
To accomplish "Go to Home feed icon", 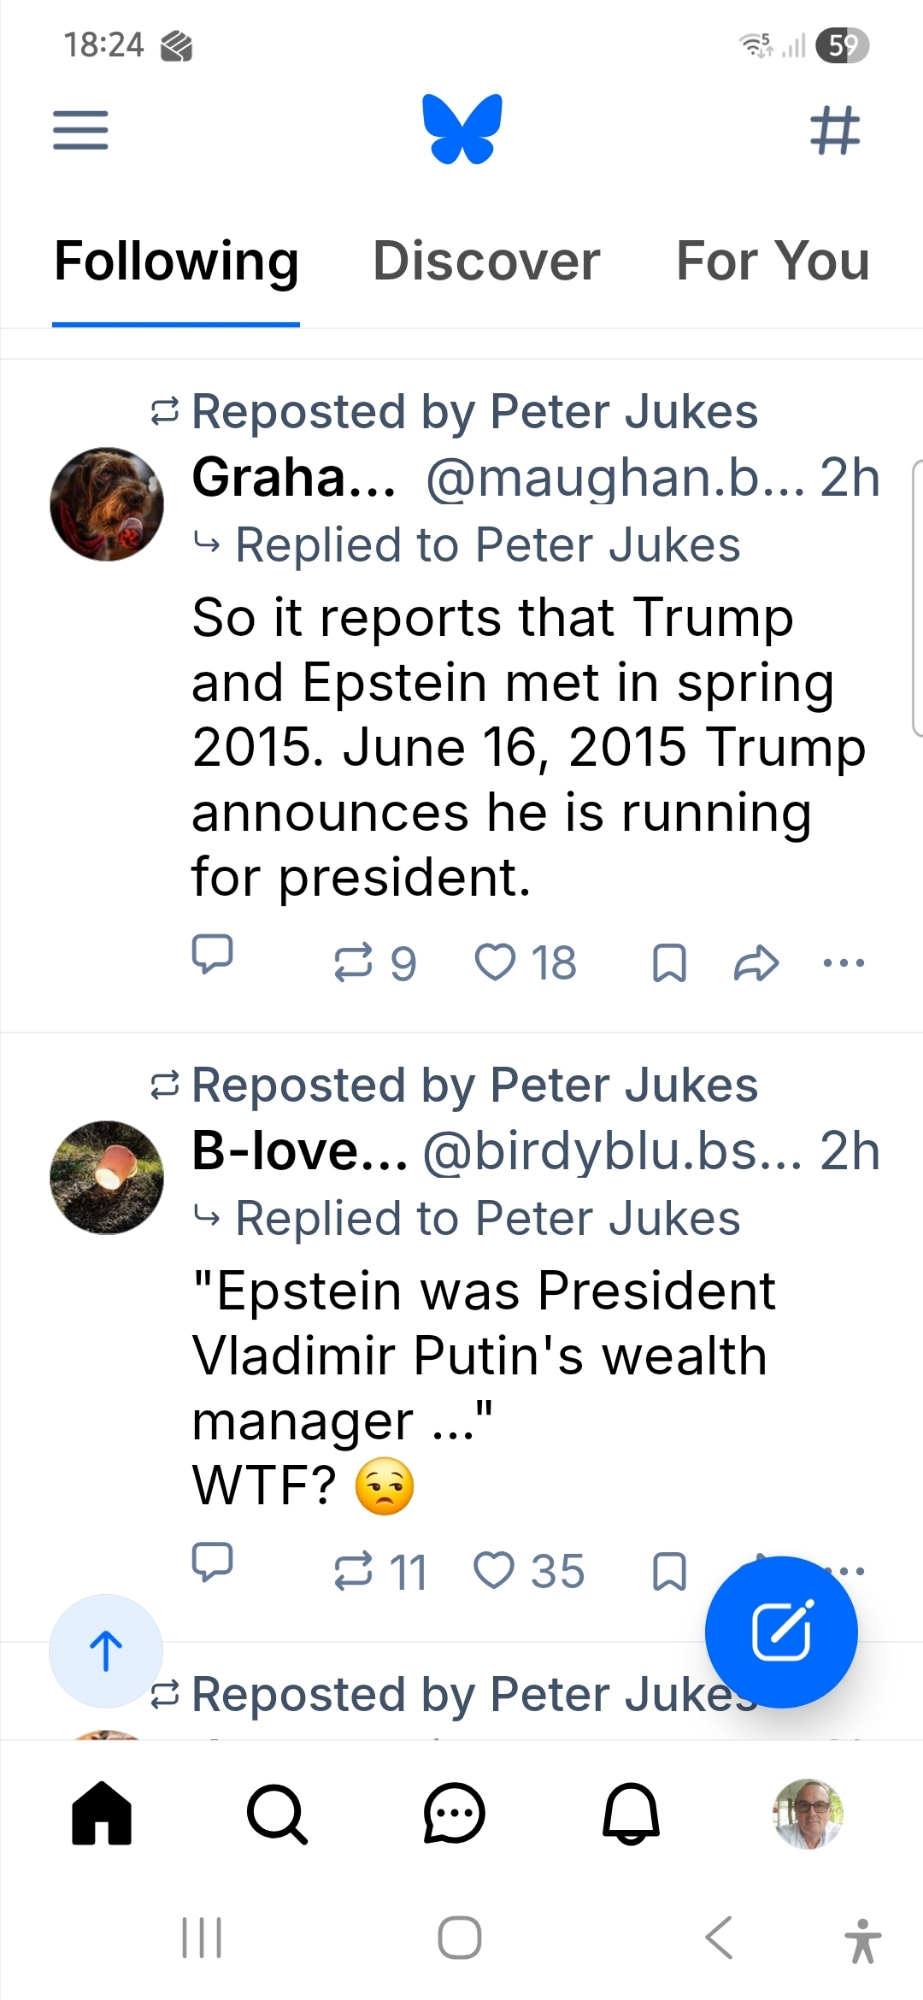I will 101,1813.
